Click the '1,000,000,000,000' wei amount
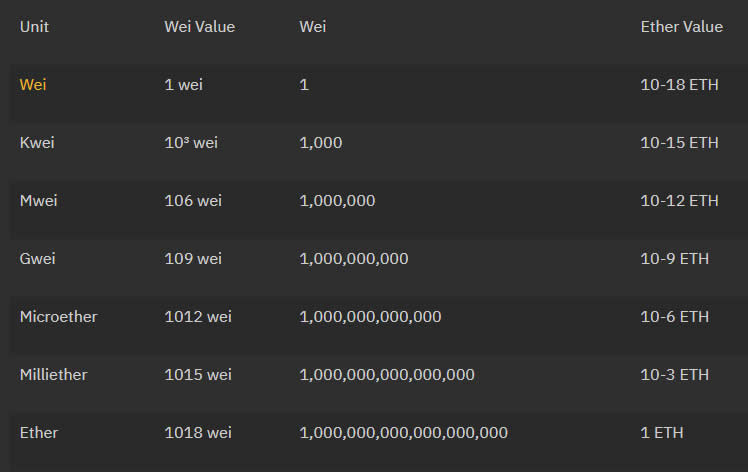Screen dimensions: 748x472 click(x=370, y=317)
